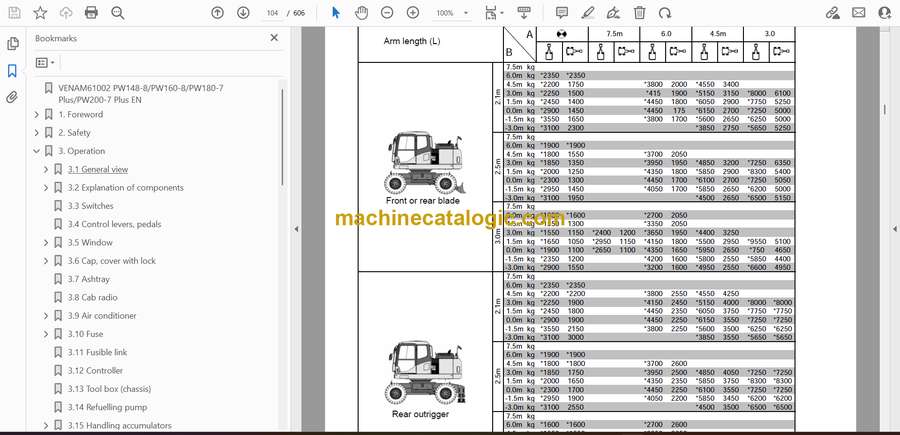Bookmark document with the star icon

pyautogui.click(x=40, y=13)
